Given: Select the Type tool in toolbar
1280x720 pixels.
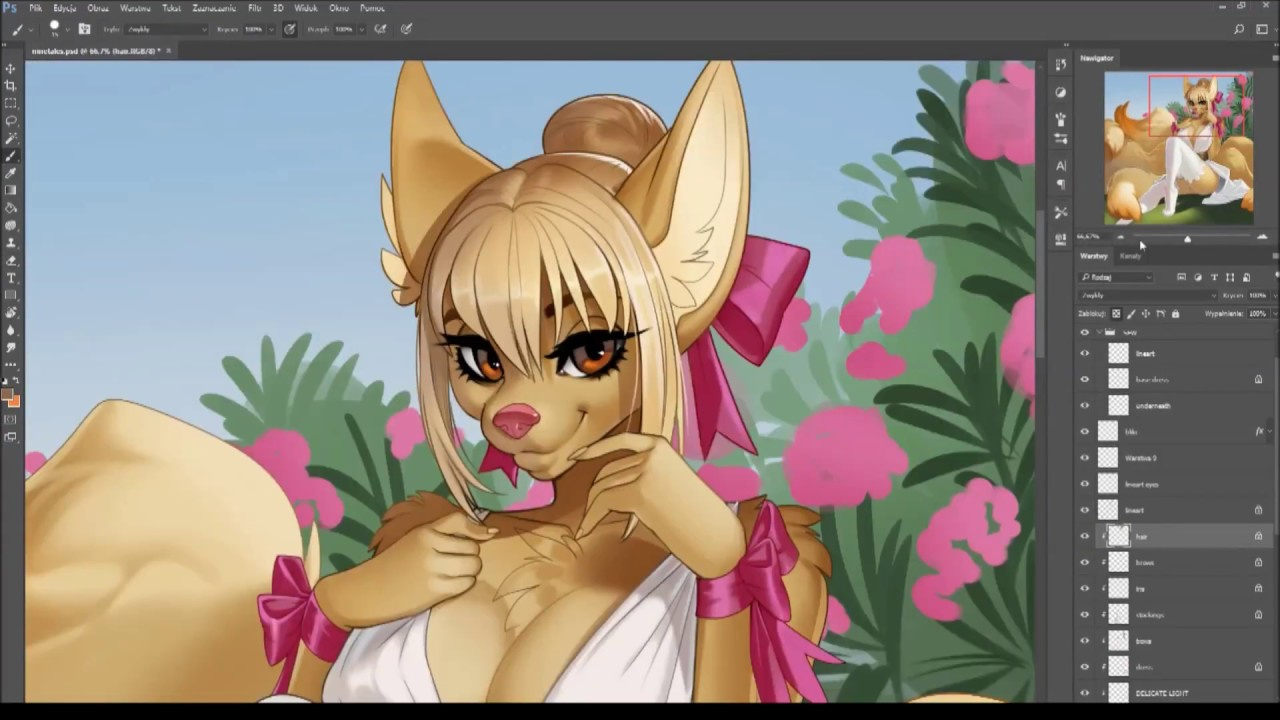Looking at the screenshot, I should tap(11, 277).
